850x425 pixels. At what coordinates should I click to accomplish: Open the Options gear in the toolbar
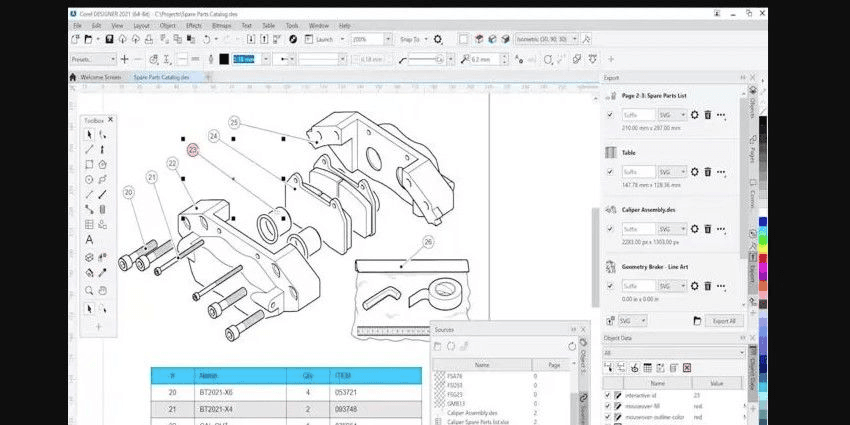click(438, 40)
